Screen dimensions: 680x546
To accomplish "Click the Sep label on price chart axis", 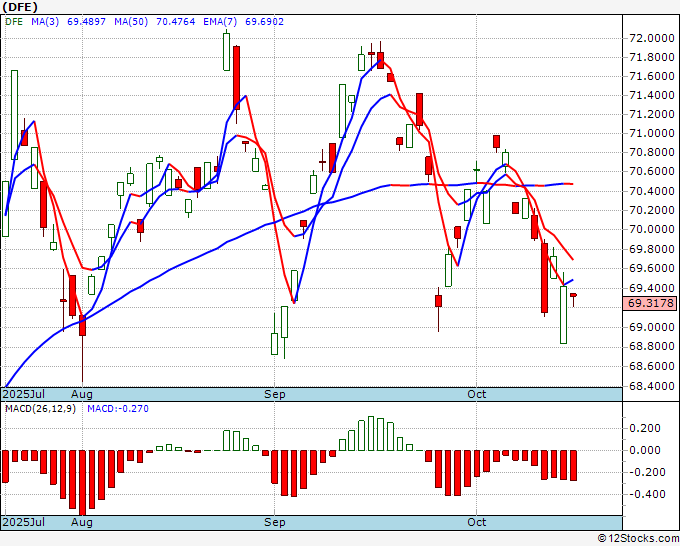I will pos(275,394).
